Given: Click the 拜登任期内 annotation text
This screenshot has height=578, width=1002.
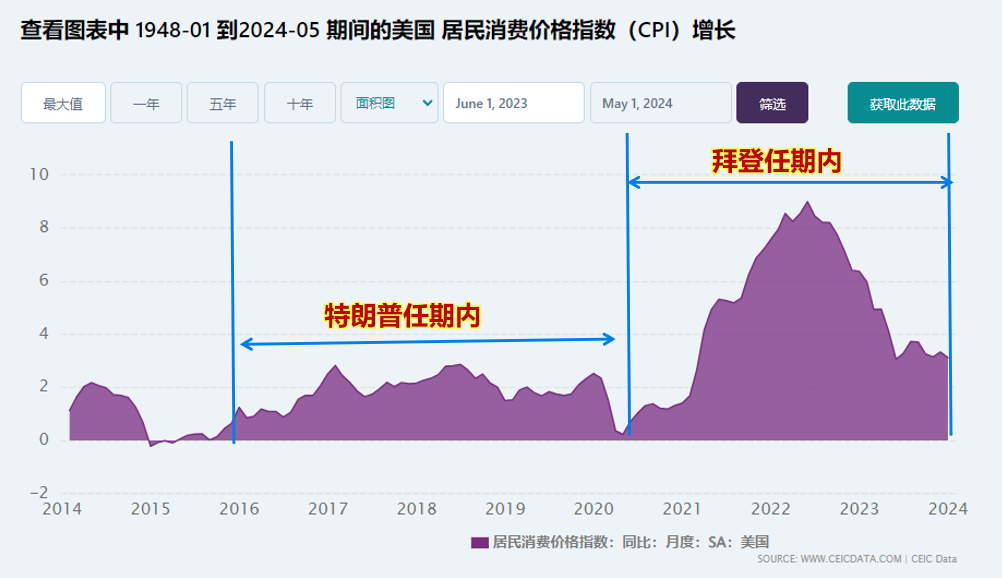Looking at the screenshot, I should point(776,161).
